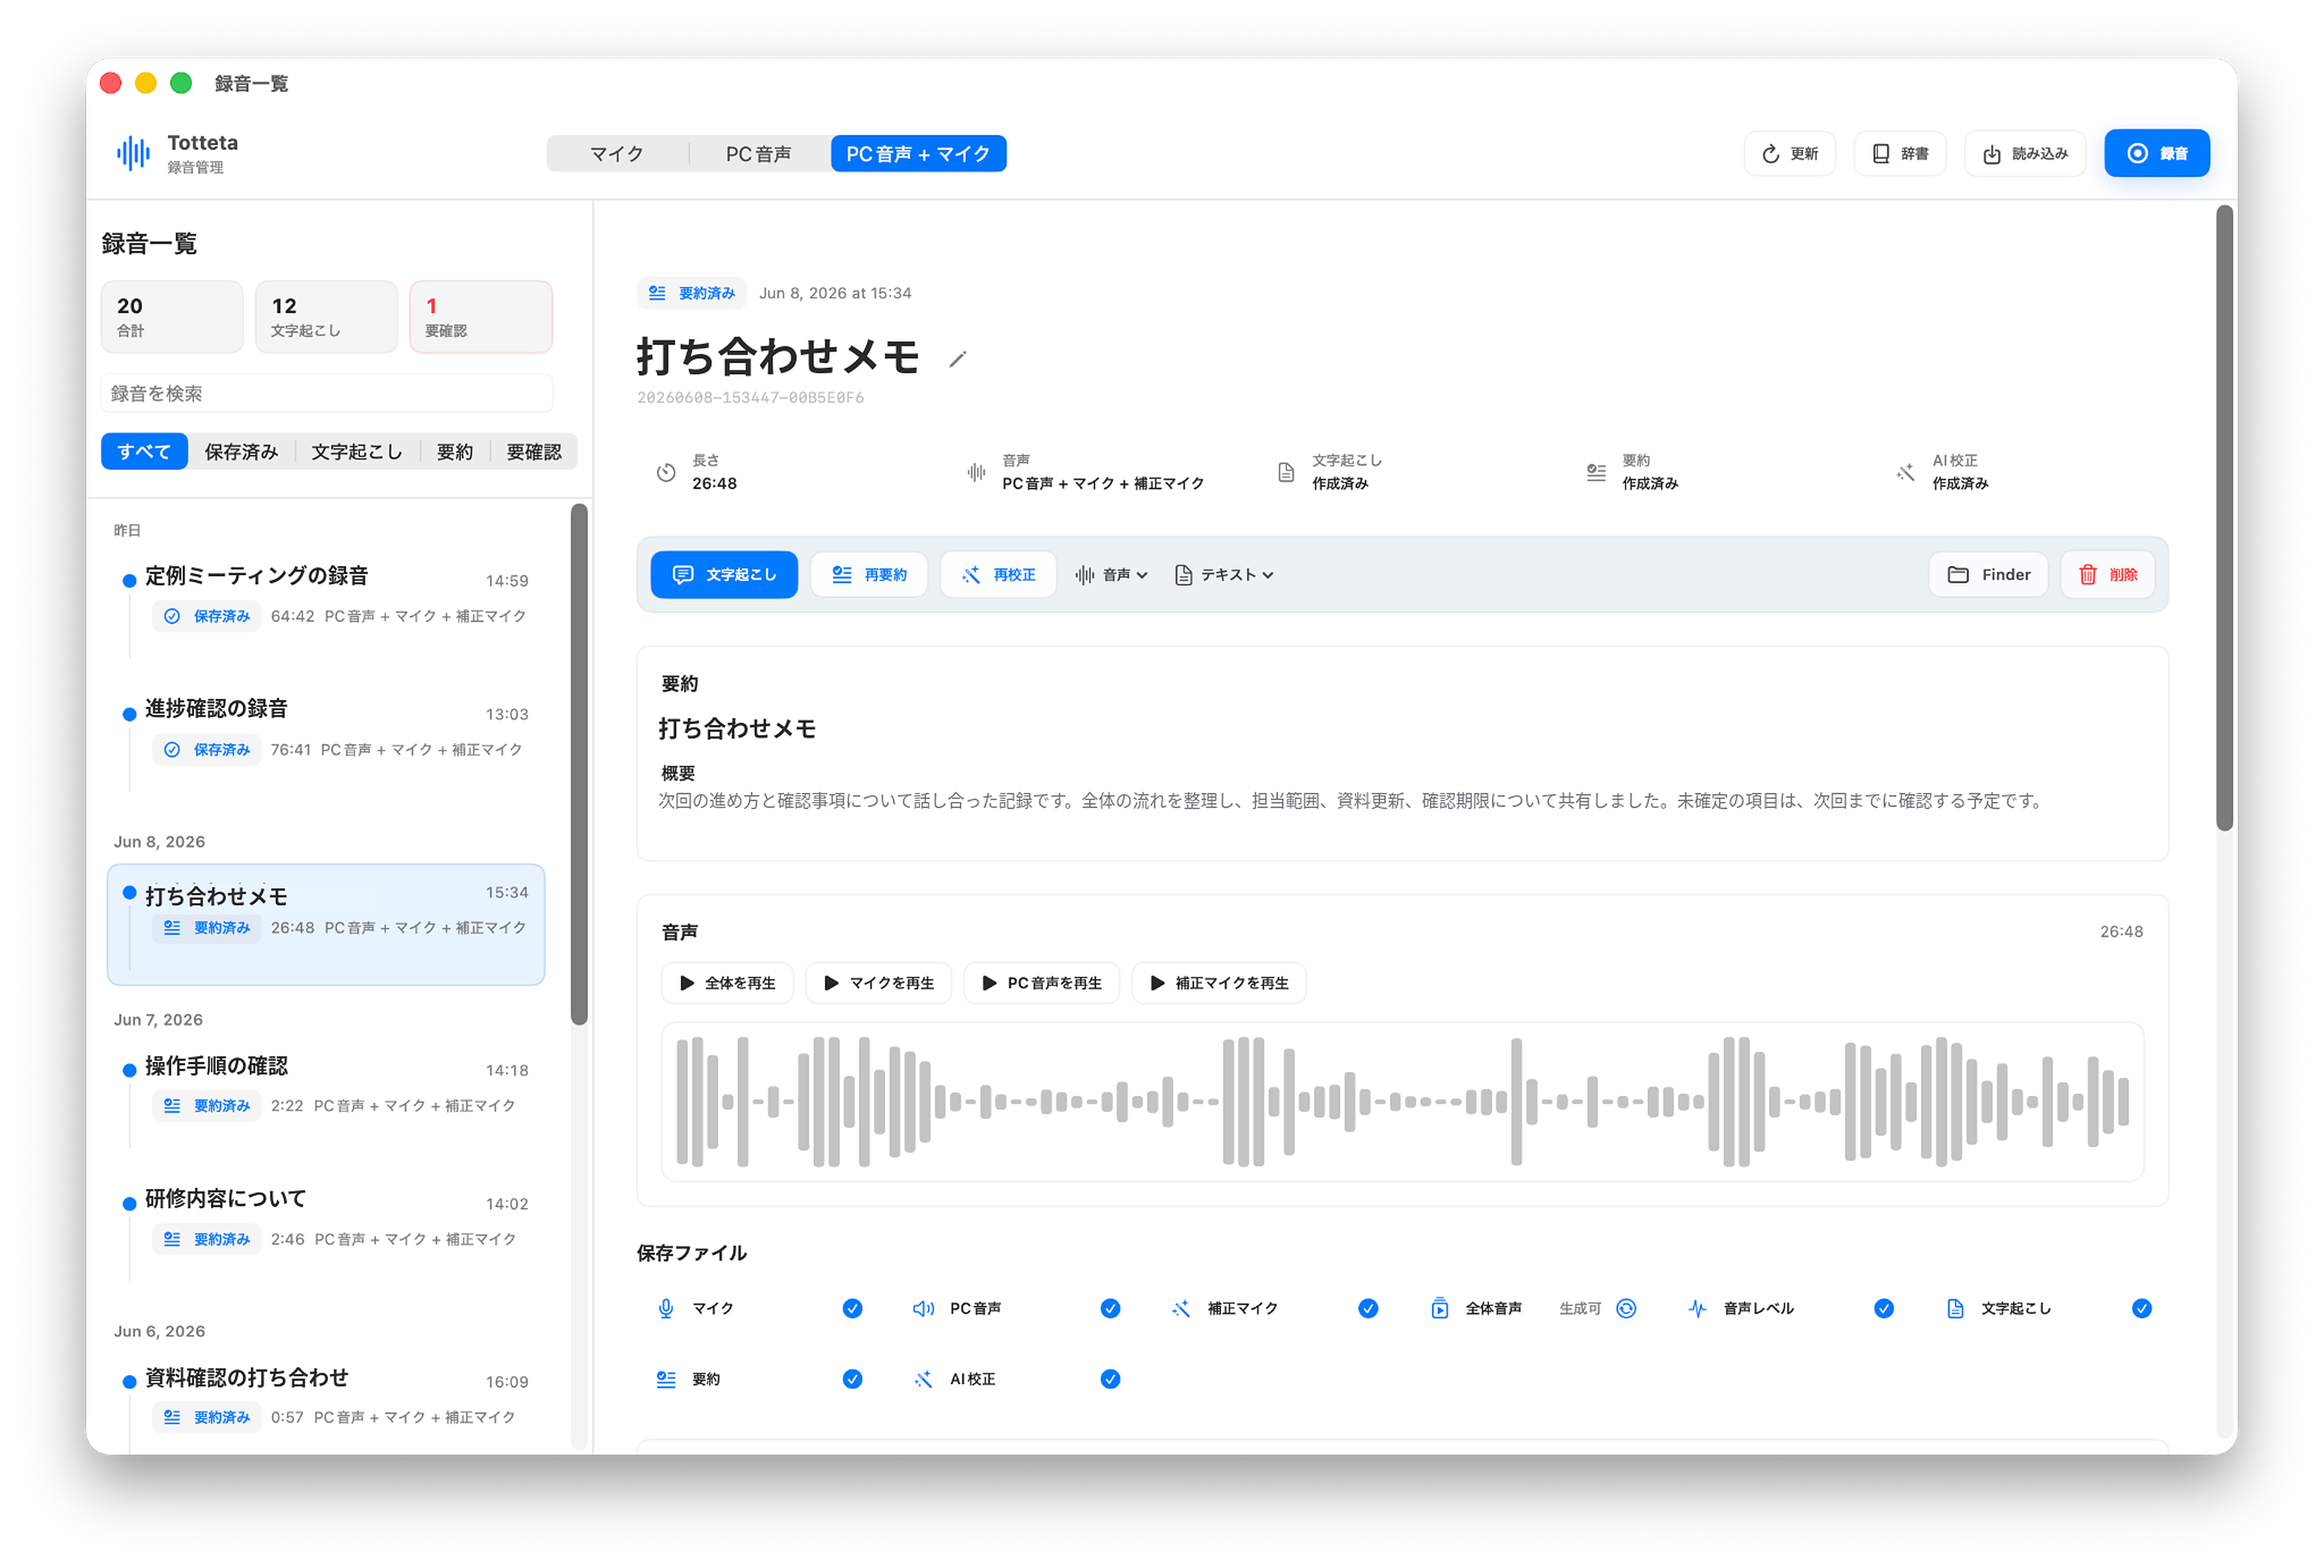Click the 要約済み badge icon above title
2324x1568 pixels.
[x=657, y=293]
